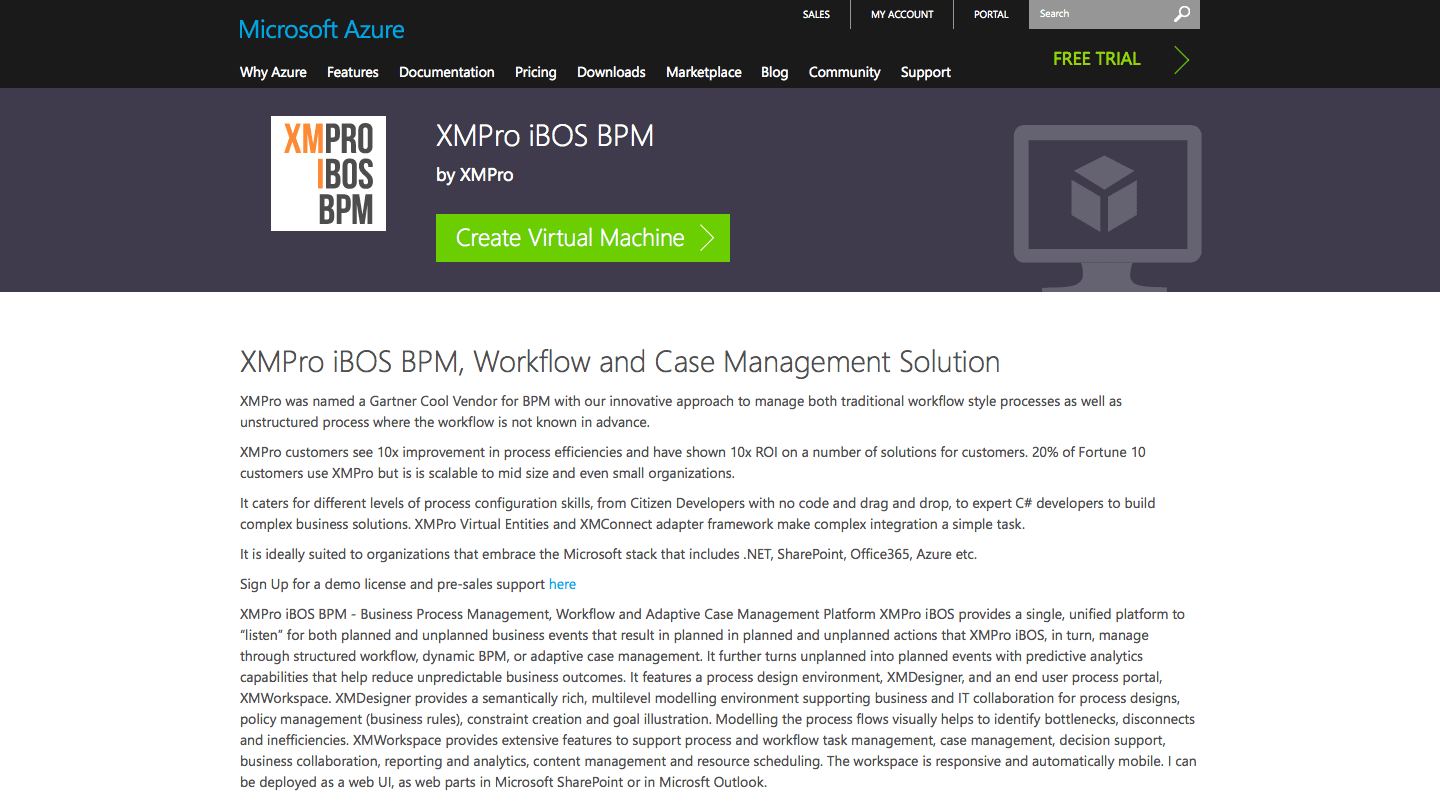Image resolution: width=1440 pixels, height=810 pixels.
Task: Open the Features menu
Action: pos(353,72)
